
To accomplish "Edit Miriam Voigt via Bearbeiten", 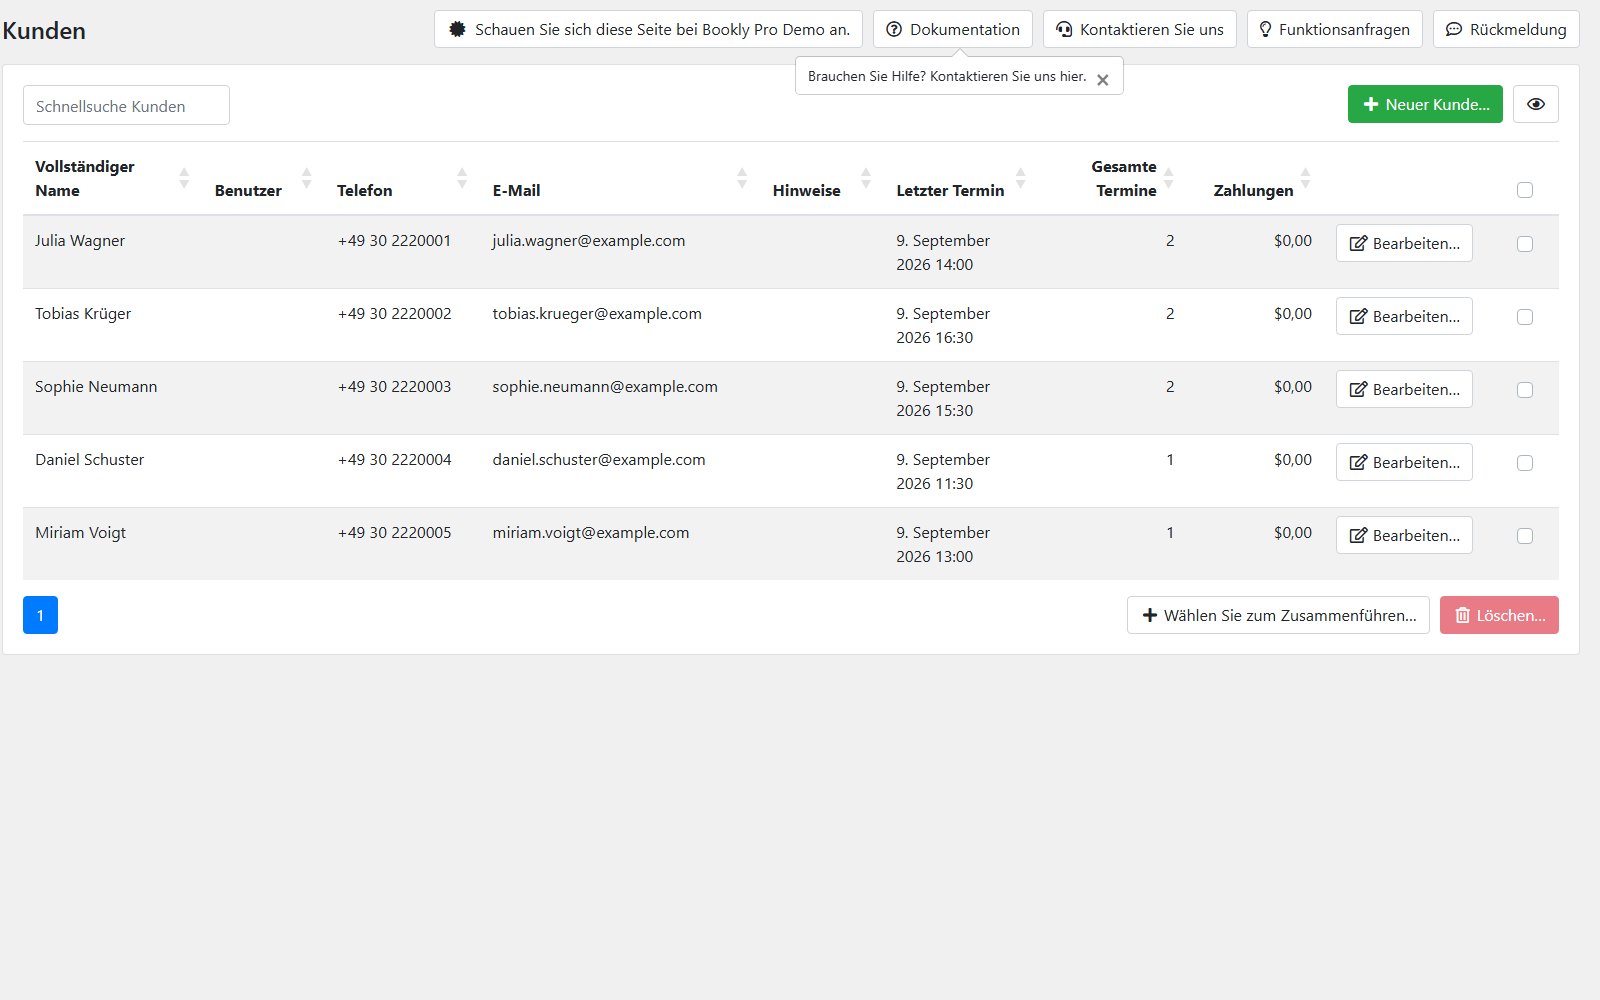I will coord(1404,535).
